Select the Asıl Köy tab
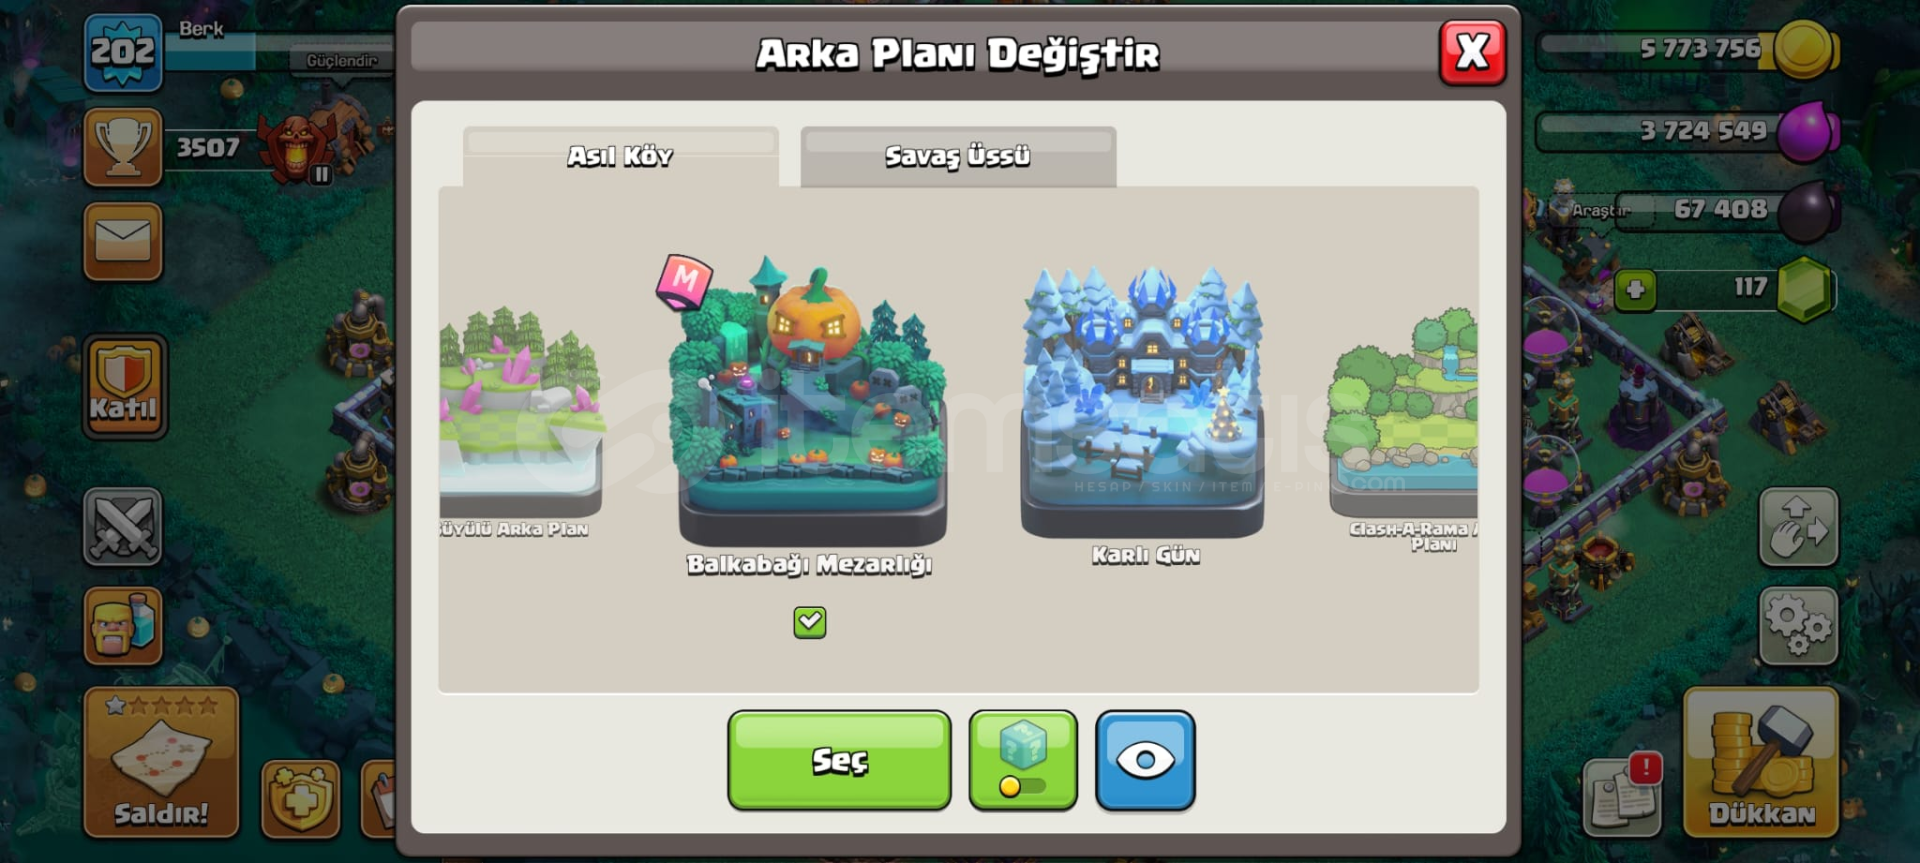1920x863 pixels. click(x=620, y=156)
